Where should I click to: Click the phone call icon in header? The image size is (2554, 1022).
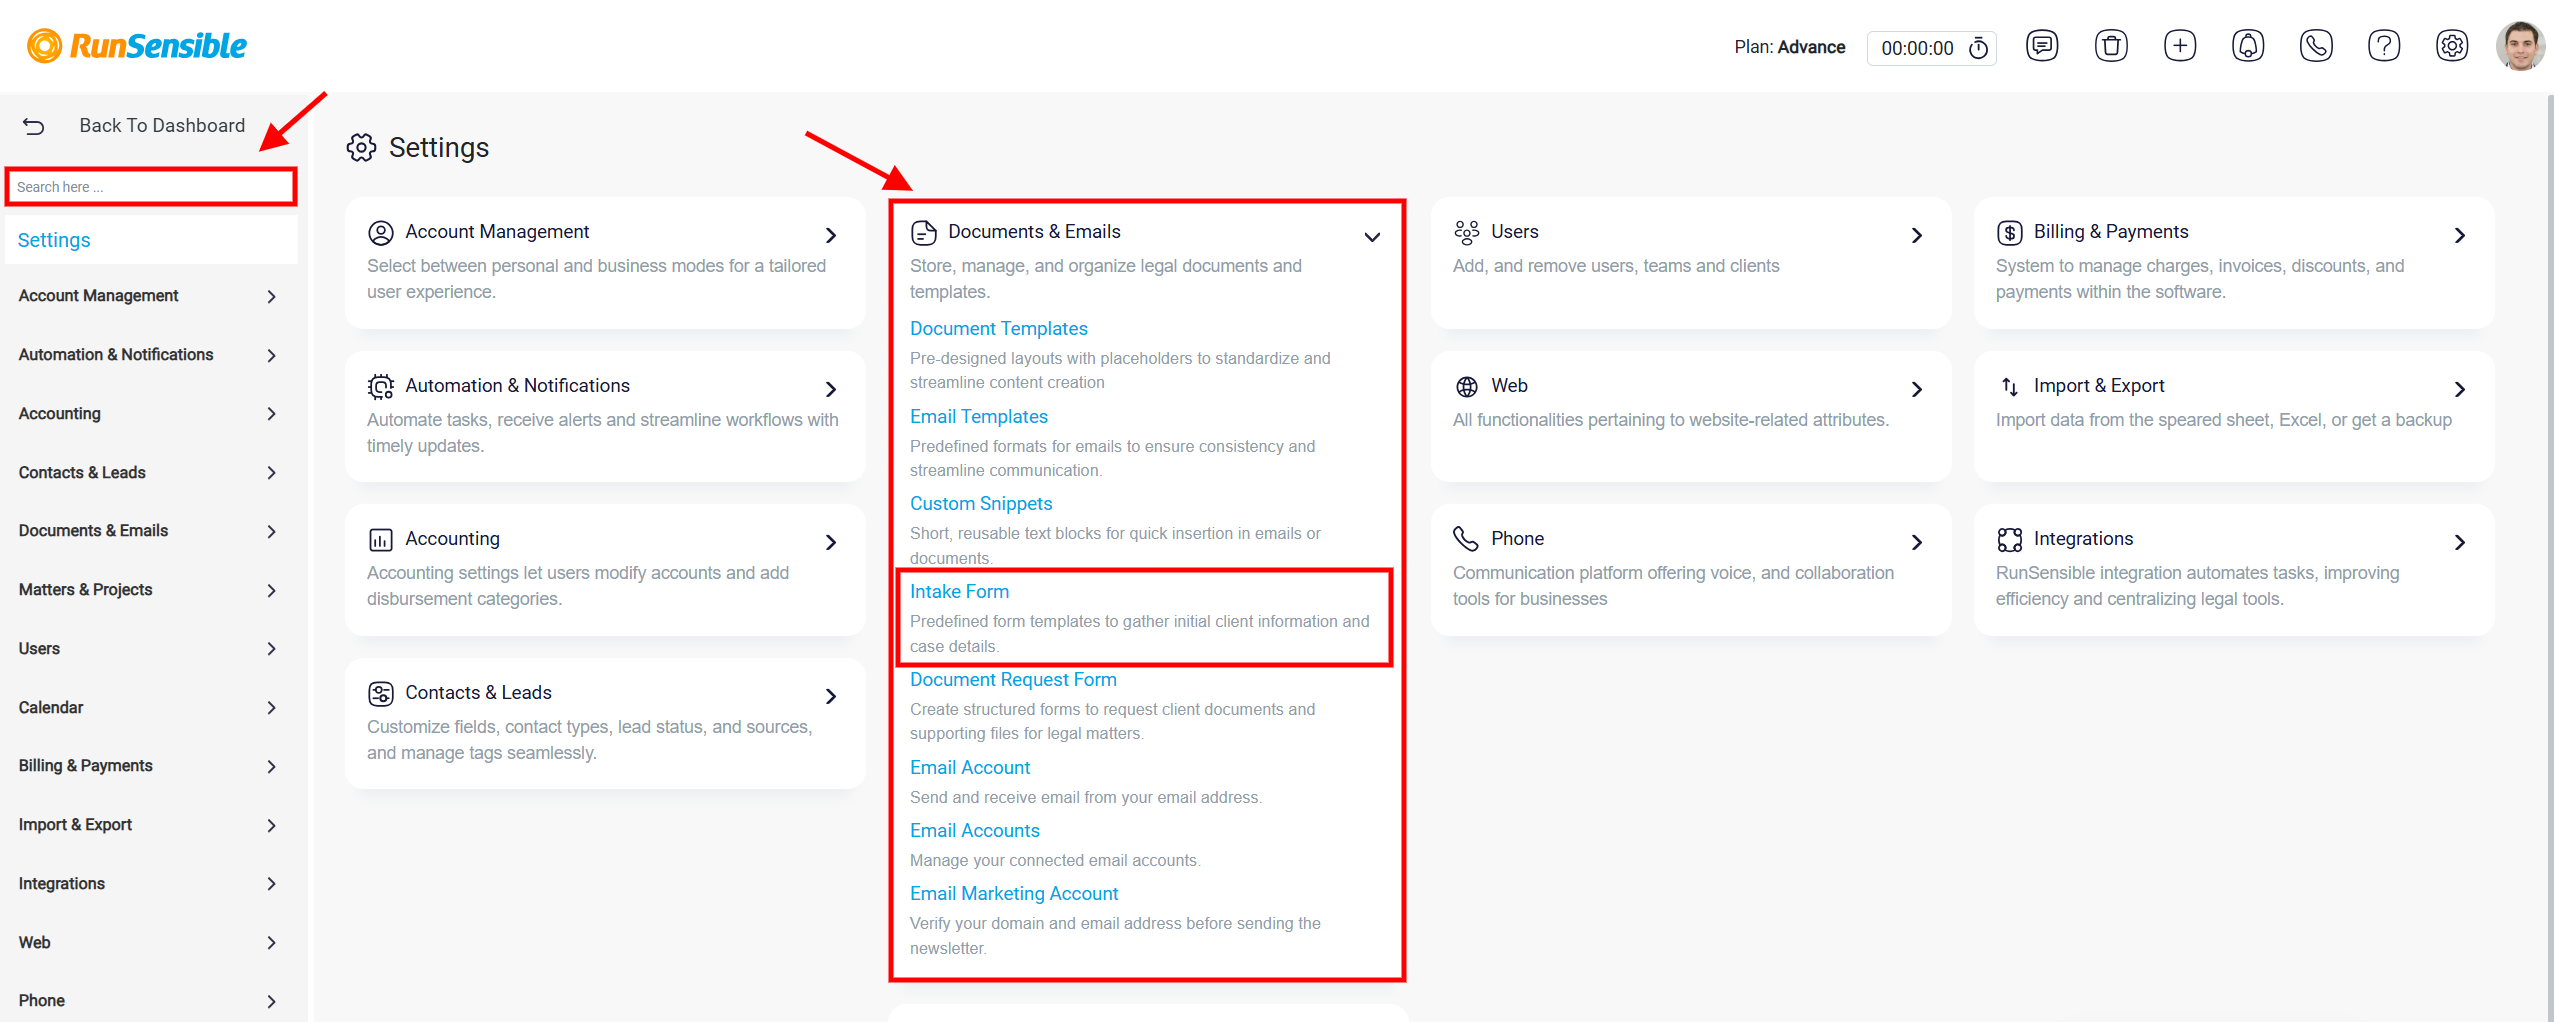(x=2315, y=46)
